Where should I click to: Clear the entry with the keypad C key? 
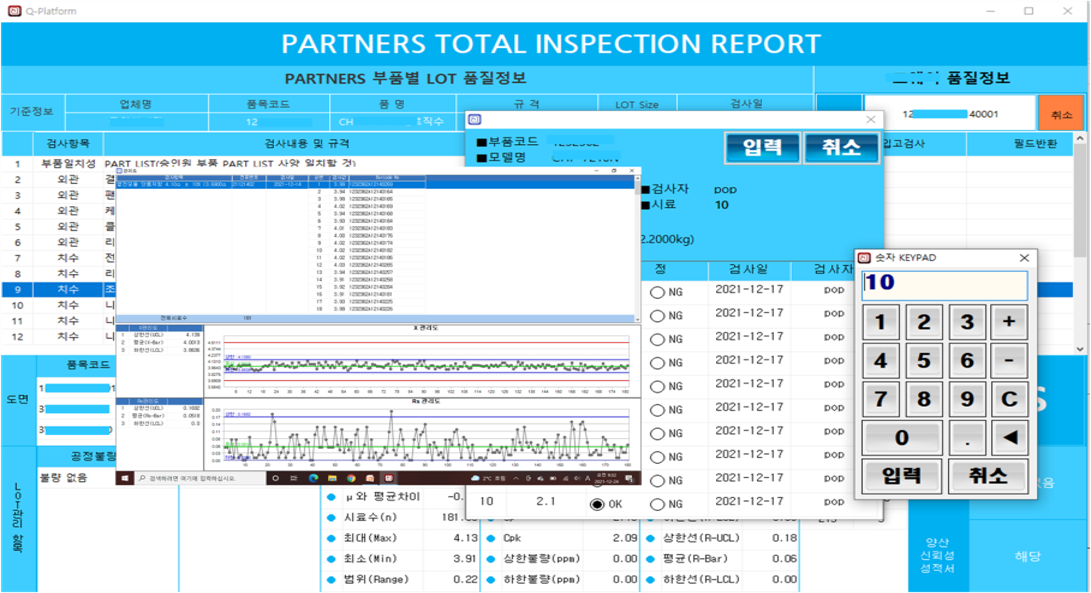1009,399
